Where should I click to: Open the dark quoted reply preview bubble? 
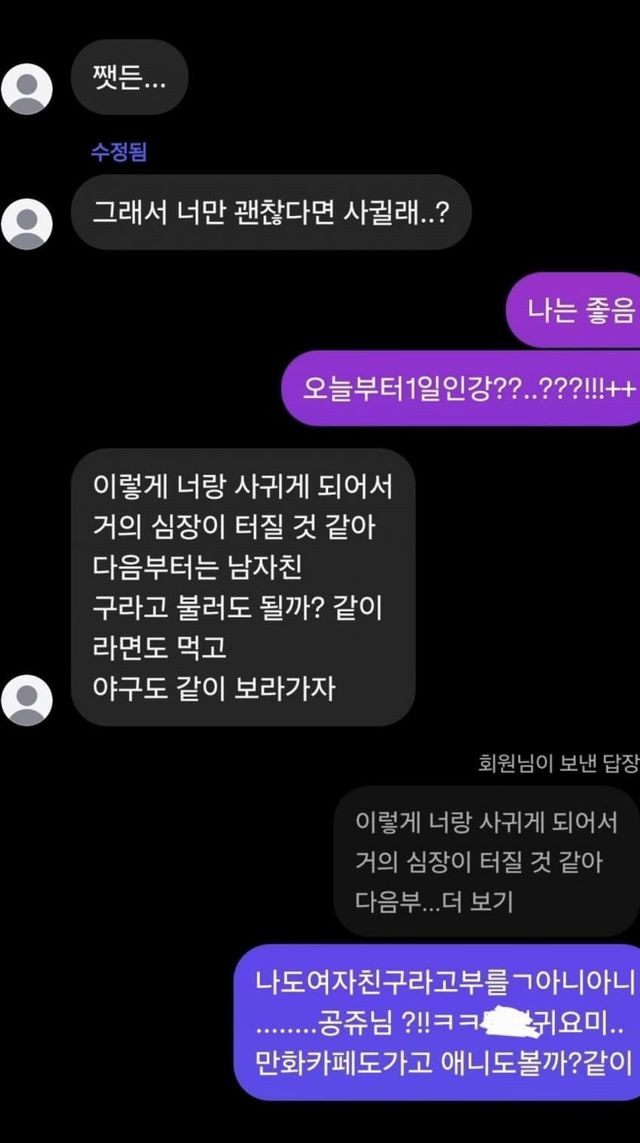point(486,862)
